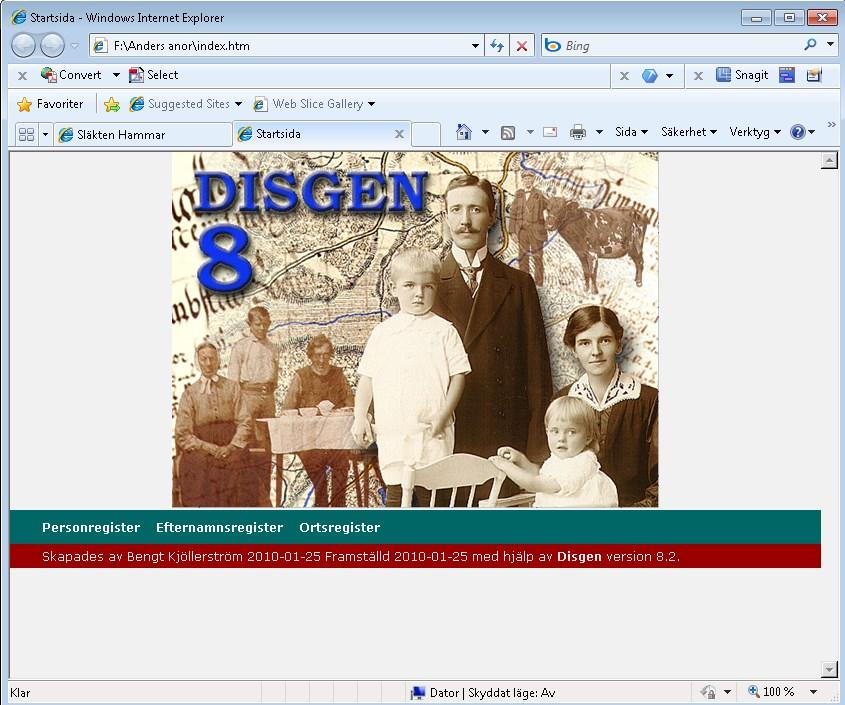Click the bold Disgen link in footer
The height and width of the screenshot is (705, 845).
point(579,556)
